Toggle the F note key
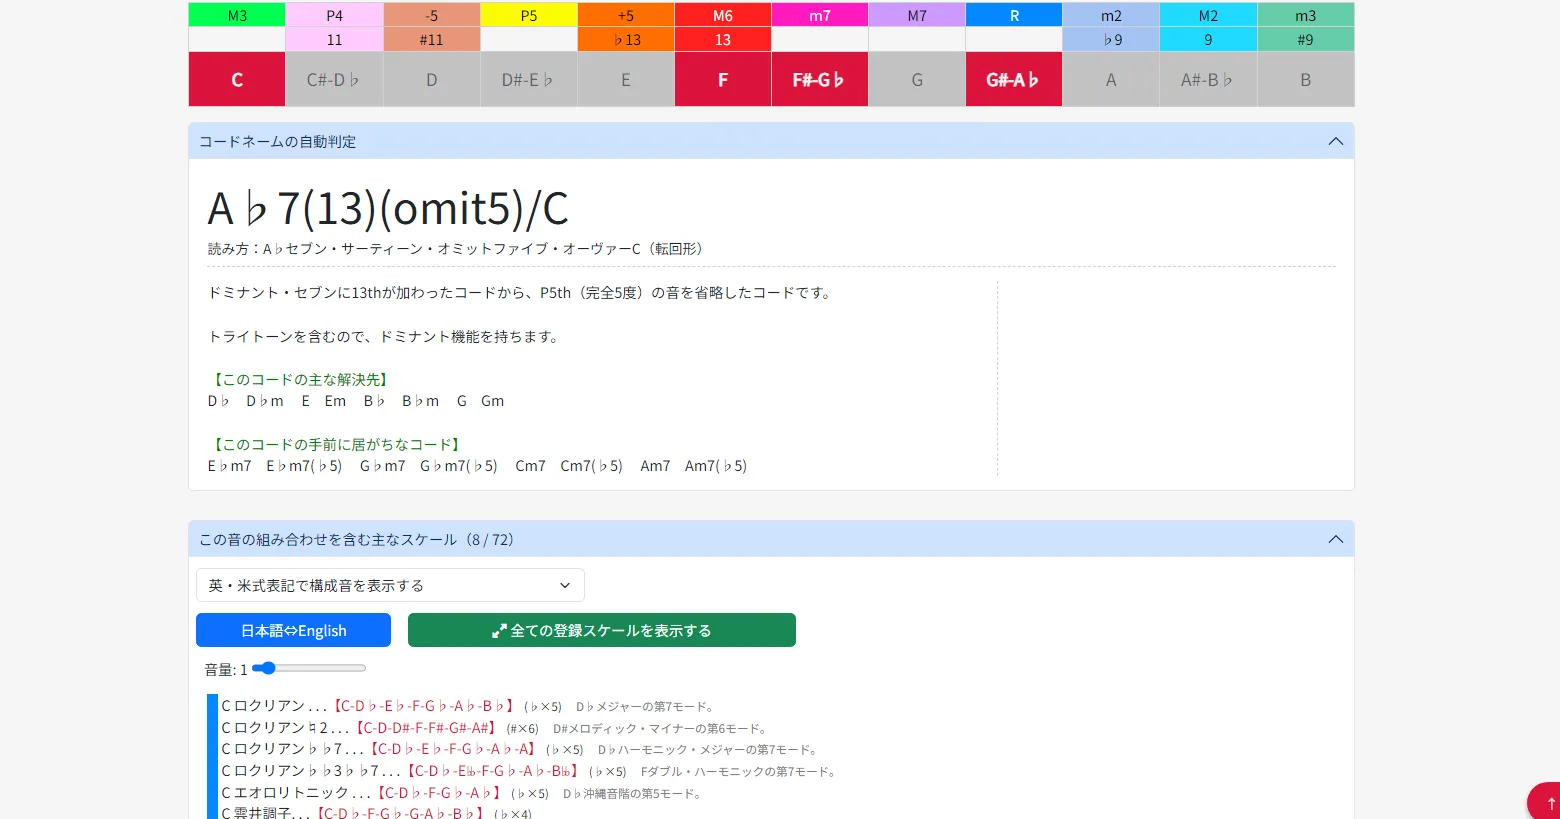The width and height of the screenshot is (1560, 819). [723, 79]
